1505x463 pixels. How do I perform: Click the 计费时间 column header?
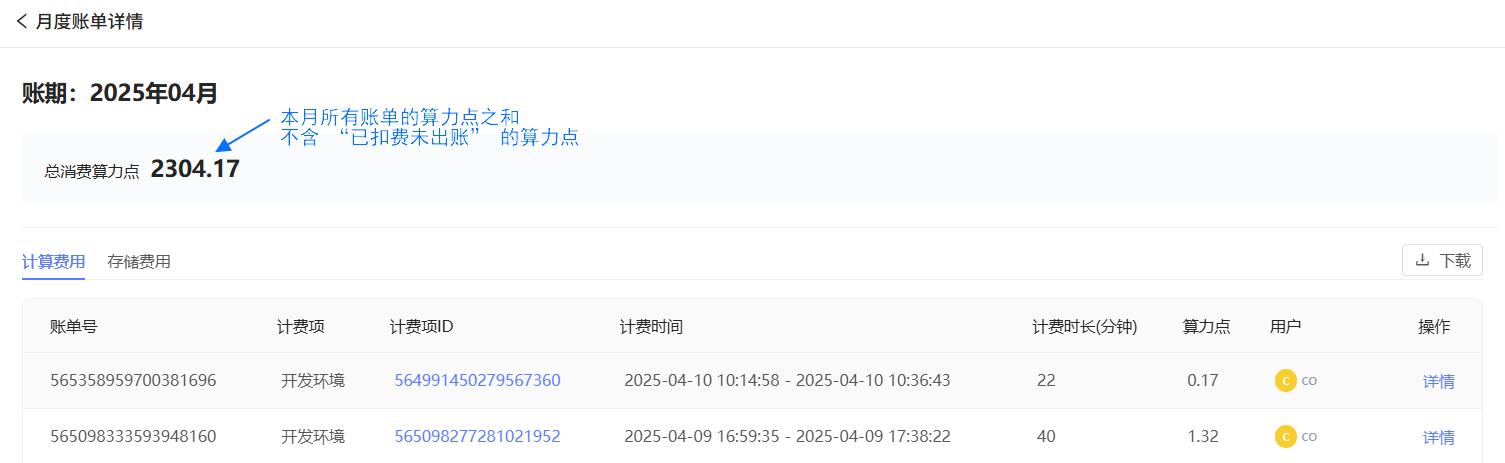tap(651, 326)
